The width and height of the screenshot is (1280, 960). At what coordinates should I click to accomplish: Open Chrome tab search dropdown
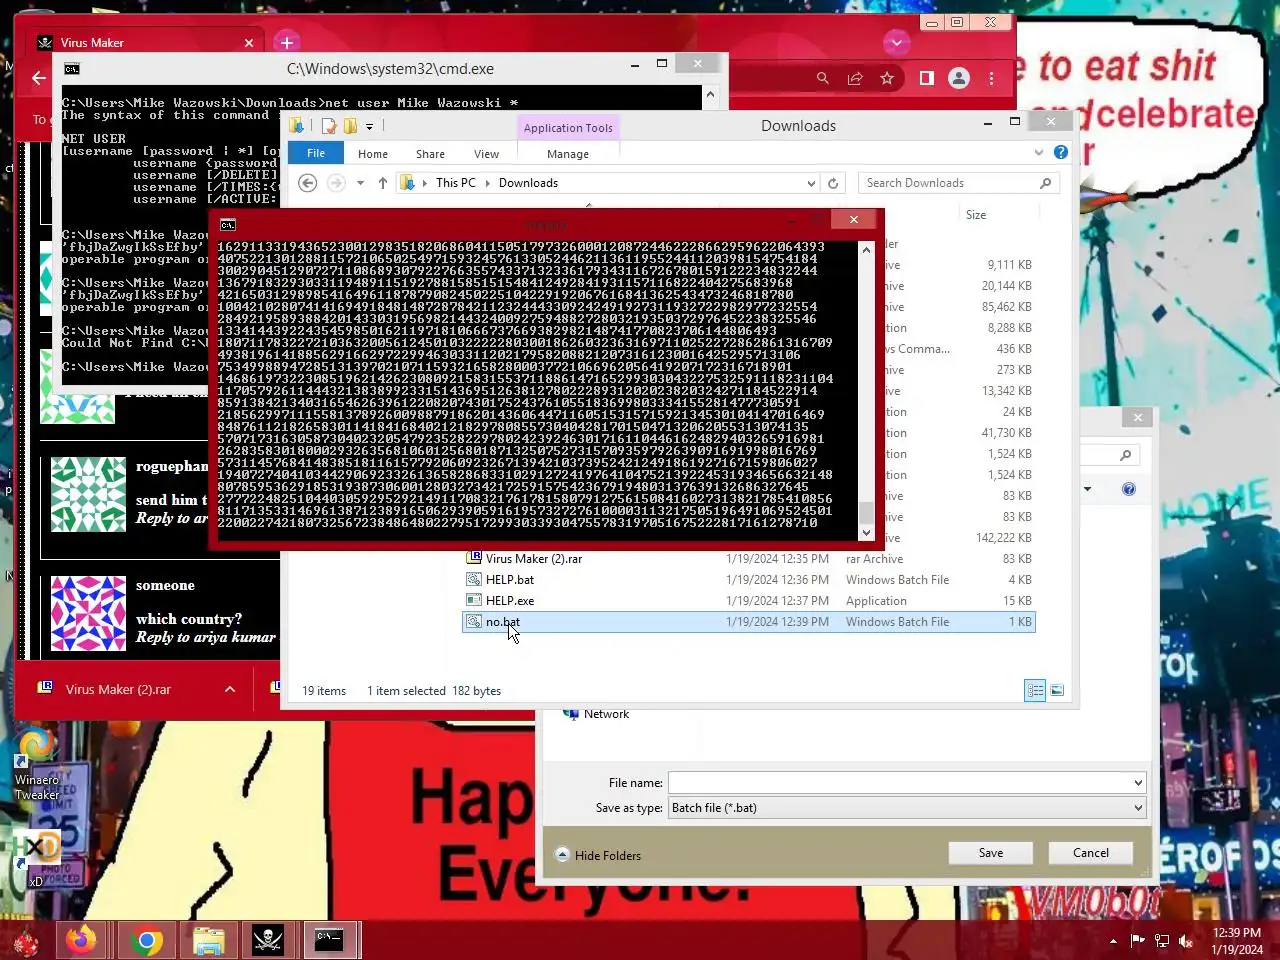click(896, 42)
